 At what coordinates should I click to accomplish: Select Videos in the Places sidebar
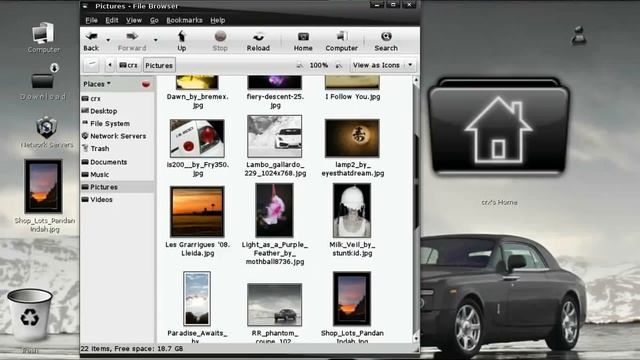pos(118,200)
